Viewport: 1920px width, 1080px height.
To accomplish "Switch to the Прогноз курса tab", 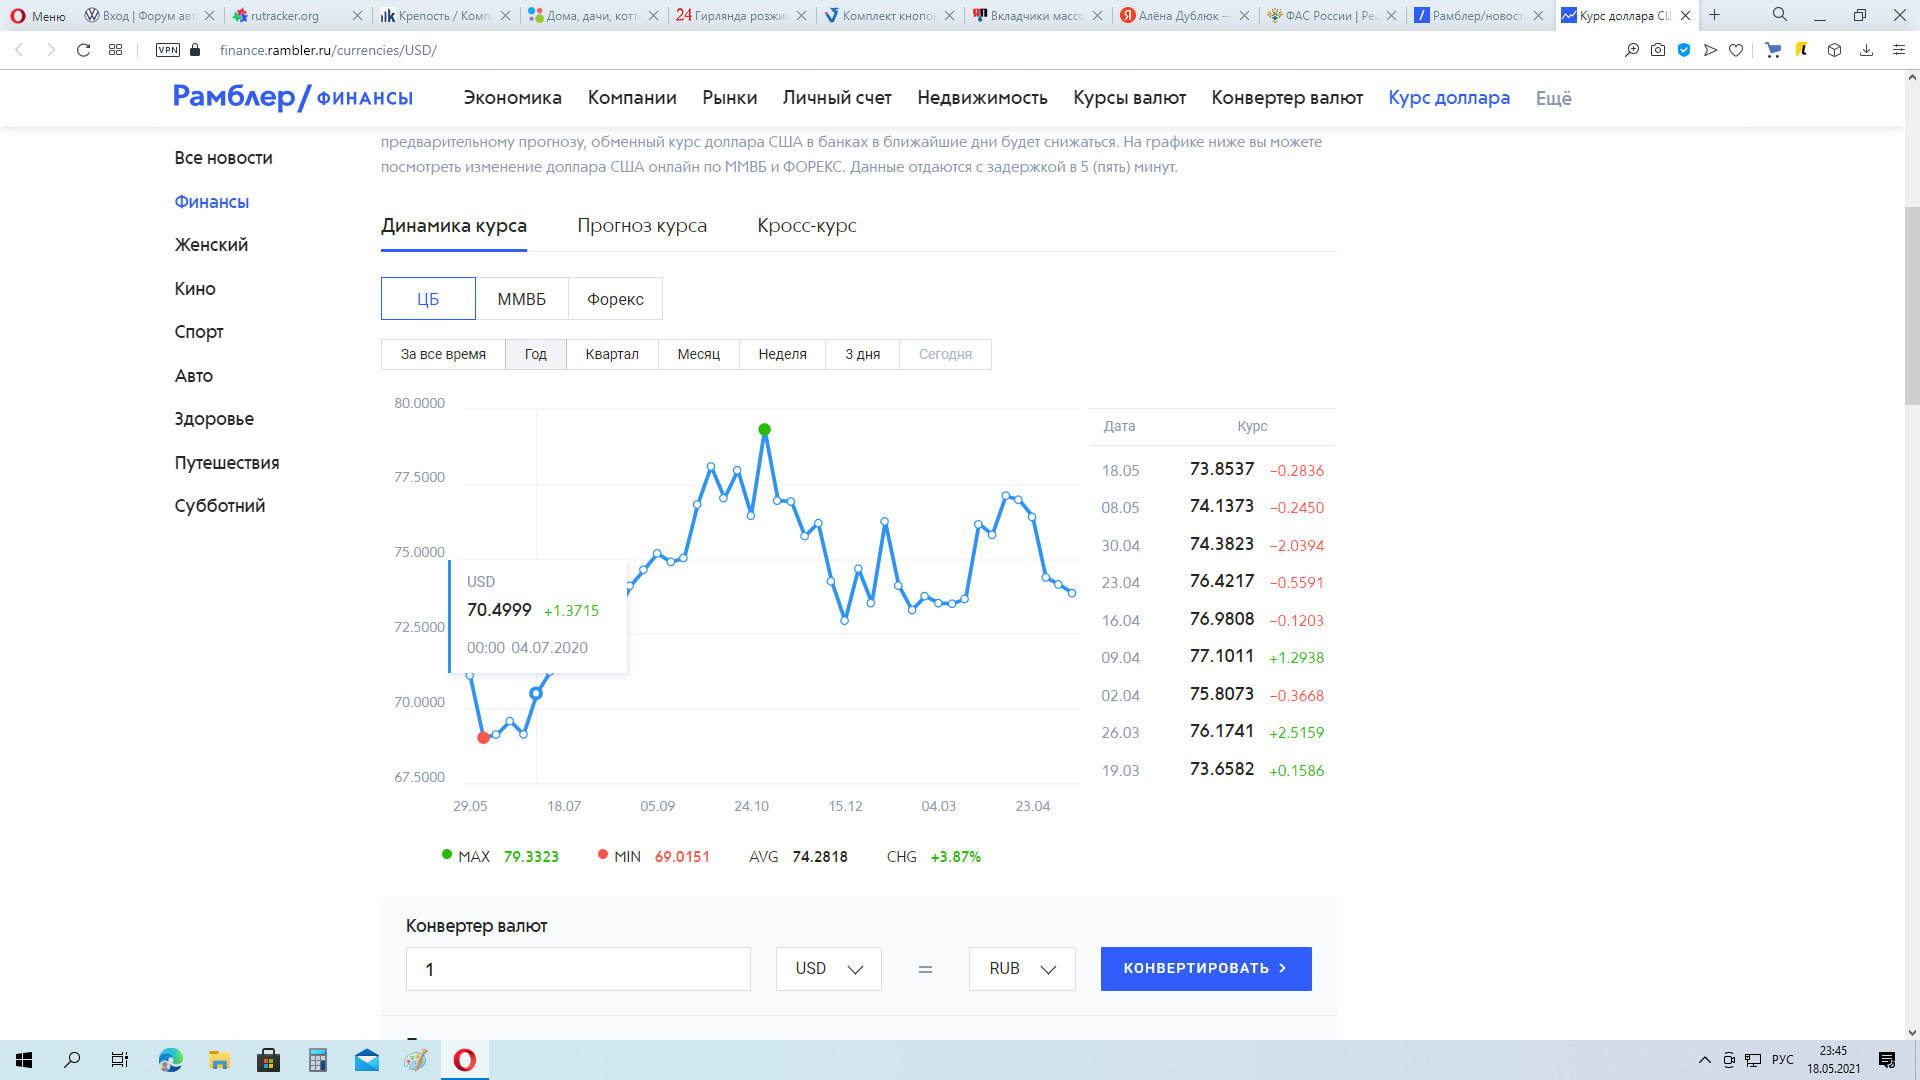I will click(642, 226).
